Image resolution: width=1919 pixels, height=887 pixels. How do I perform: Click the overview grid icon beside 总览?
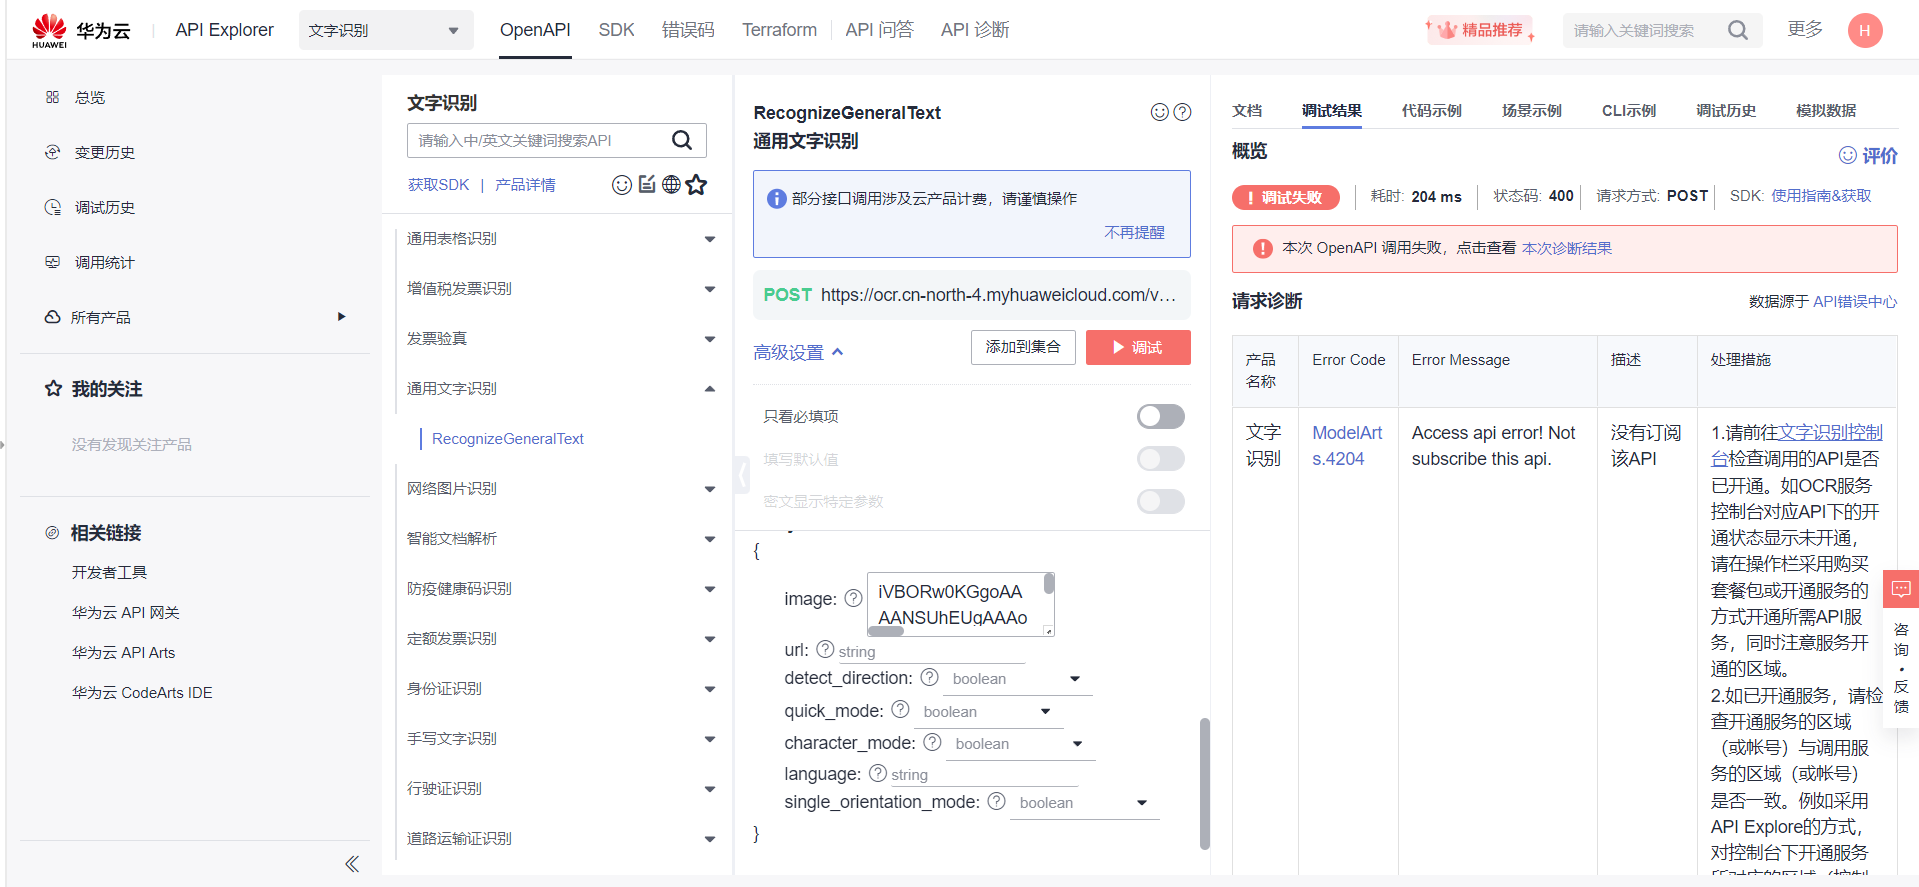pos(52,97)
